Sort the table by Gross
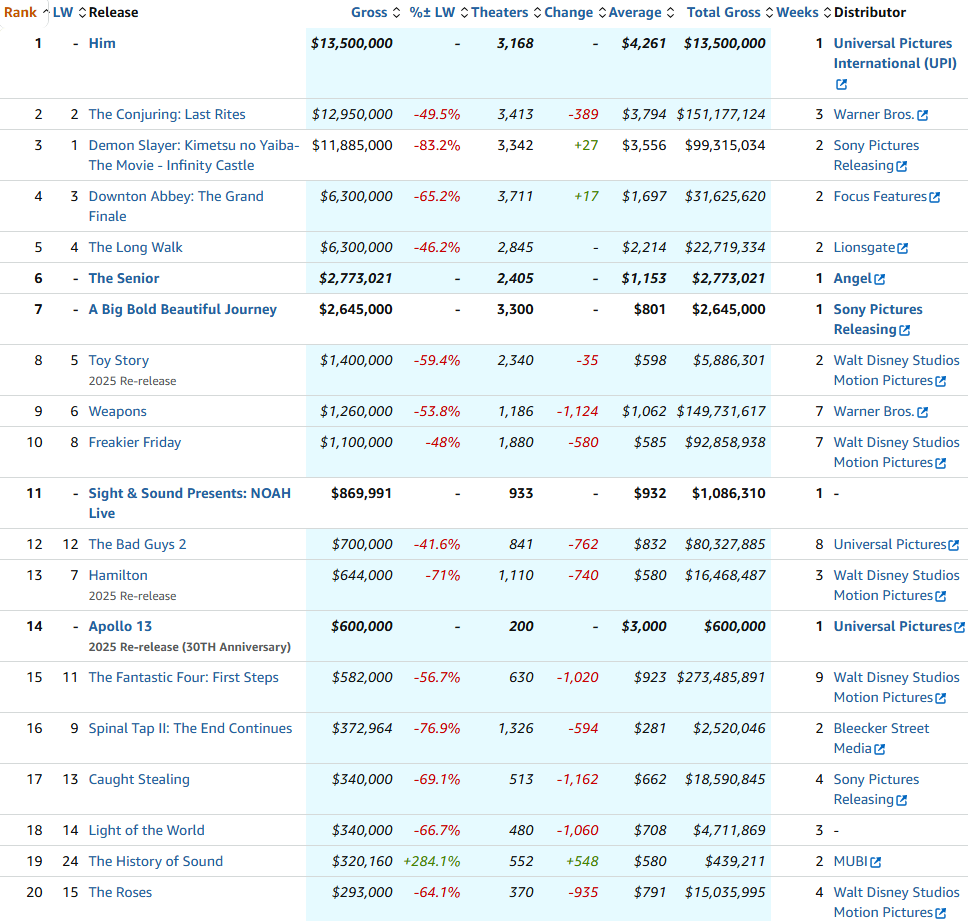Viewport: 968px width, 921px height. coord(375,12)
